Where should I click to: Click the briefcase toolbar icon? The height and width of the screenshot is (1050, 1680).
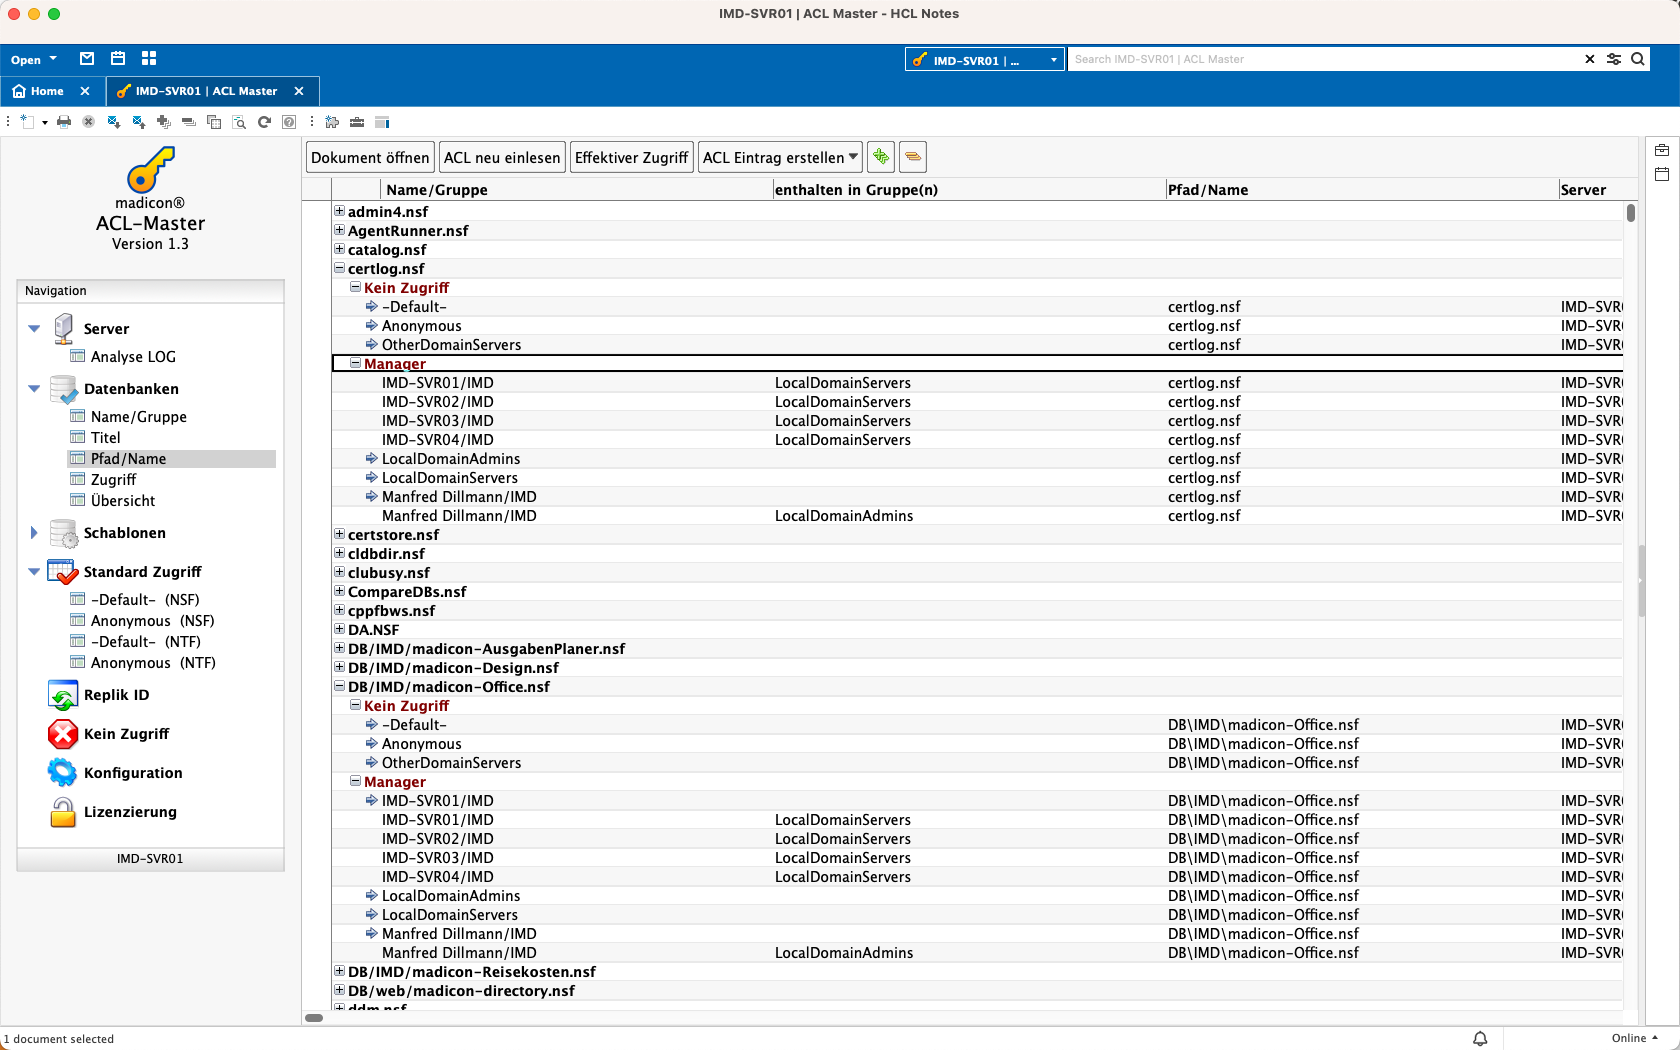pos(357,122)
